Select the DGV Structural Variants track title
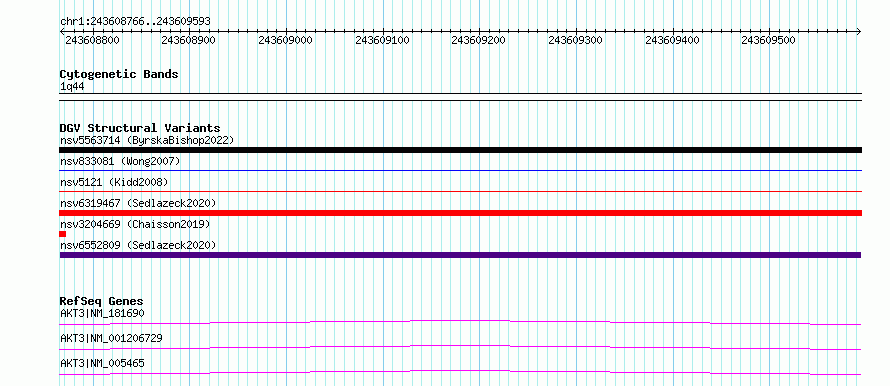Viewport: 890px width, 386px height. tap(140, 128)
